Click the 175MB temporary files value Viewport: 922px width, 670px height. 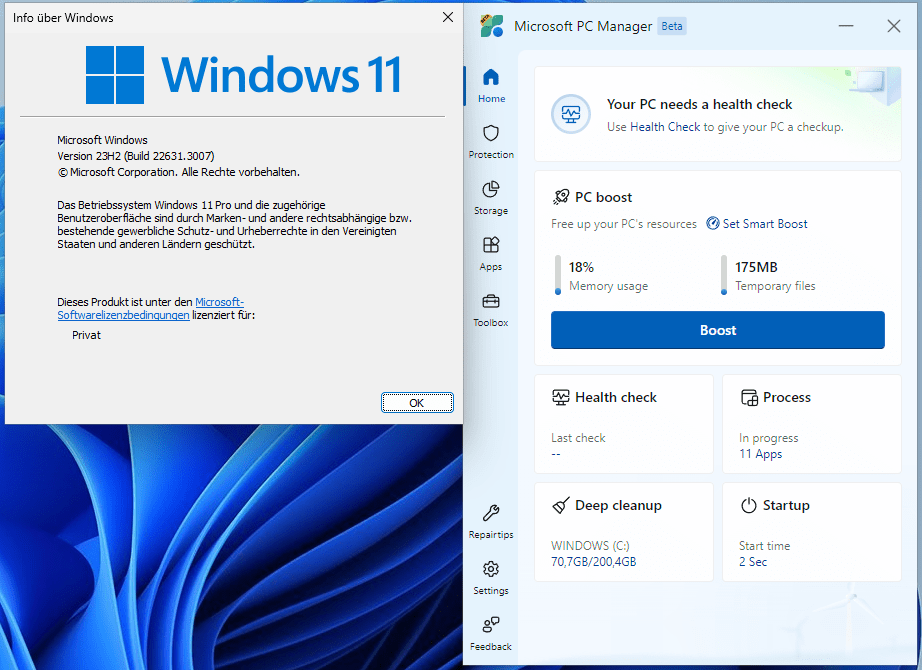point(756,267)
